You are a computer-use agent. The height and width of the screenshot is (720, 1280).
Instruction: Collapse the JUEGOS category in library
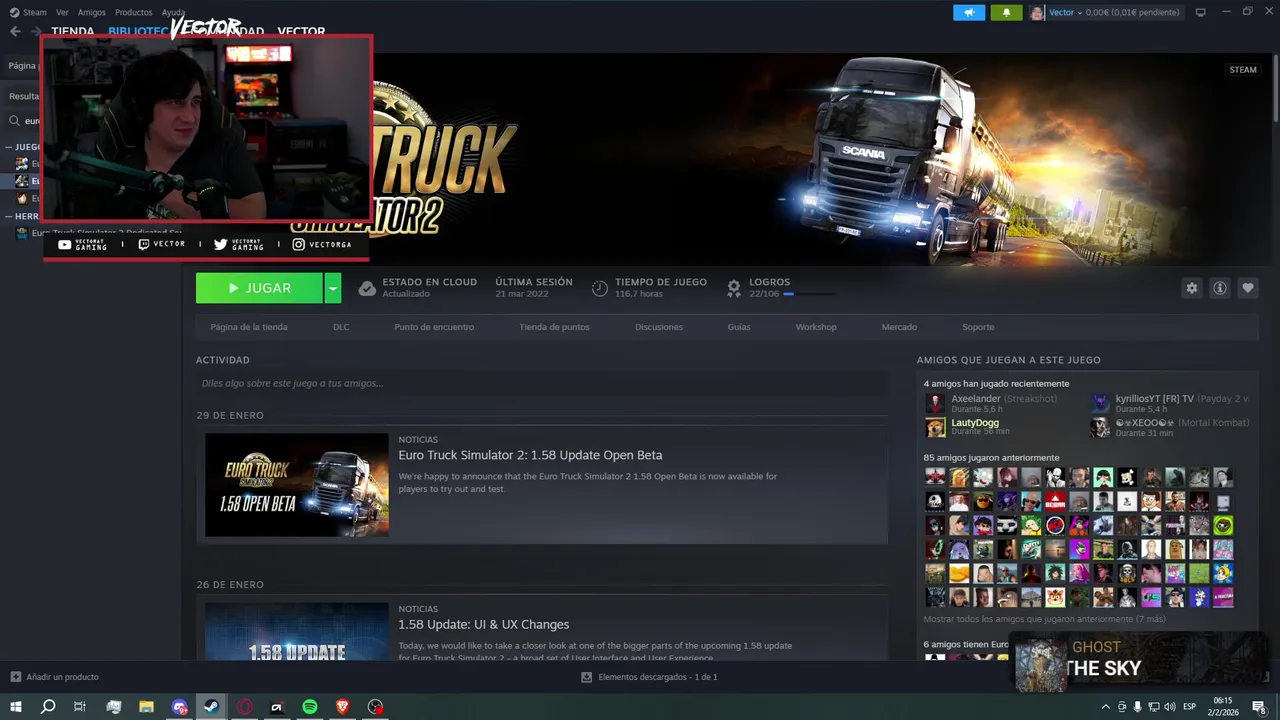[9, 147]
